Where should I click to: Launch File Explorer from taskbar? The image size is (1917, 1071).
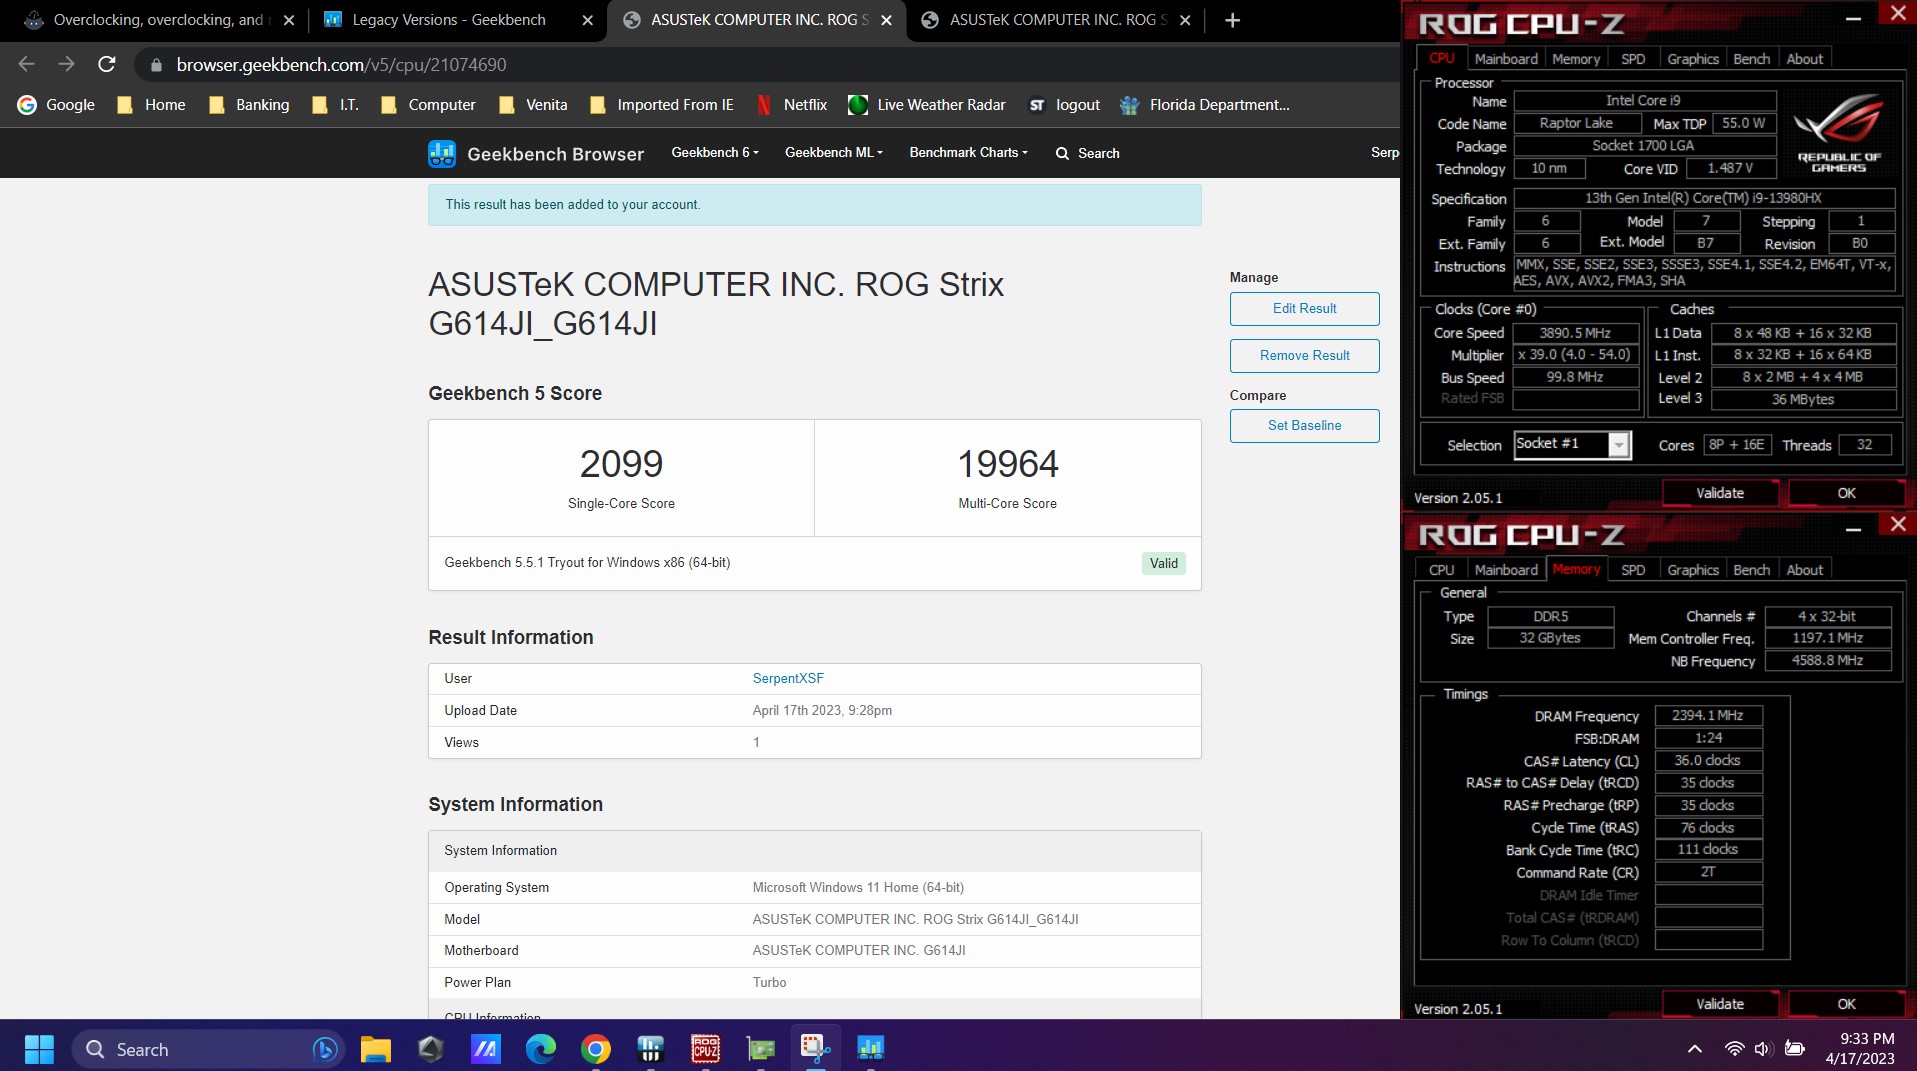[376, 1049]
